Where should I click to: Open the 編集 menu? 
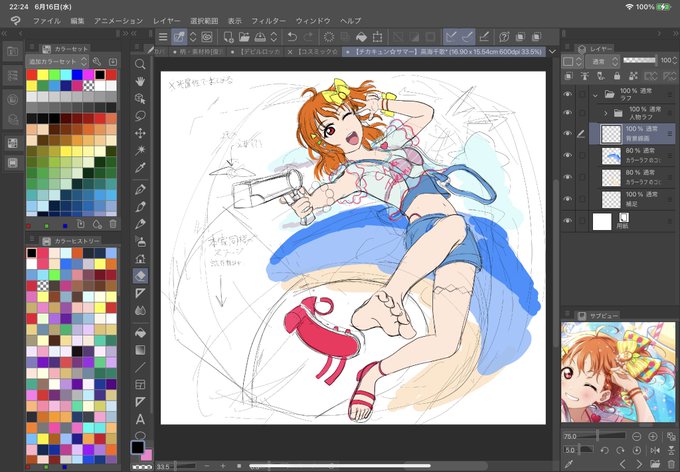pos(77,21)
